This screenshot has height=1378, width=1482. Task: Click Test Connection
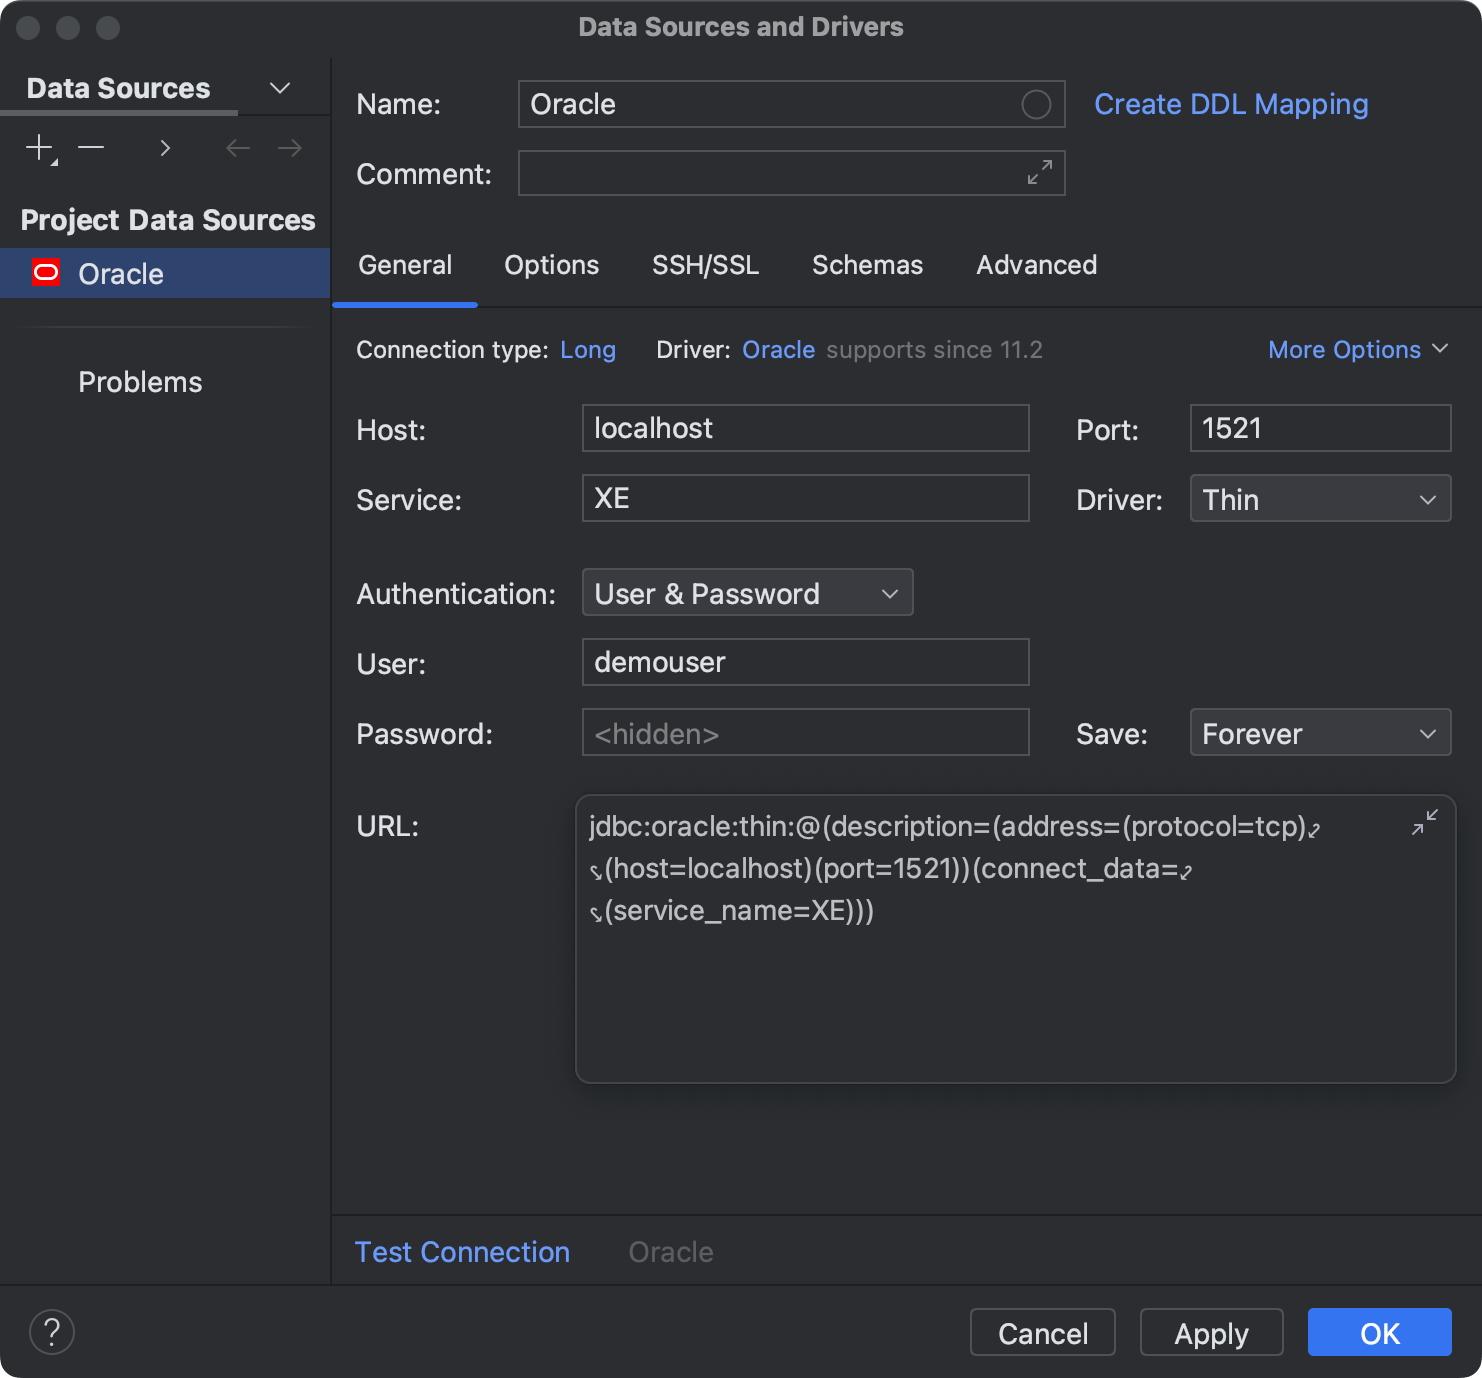[x=462, y=1251]
